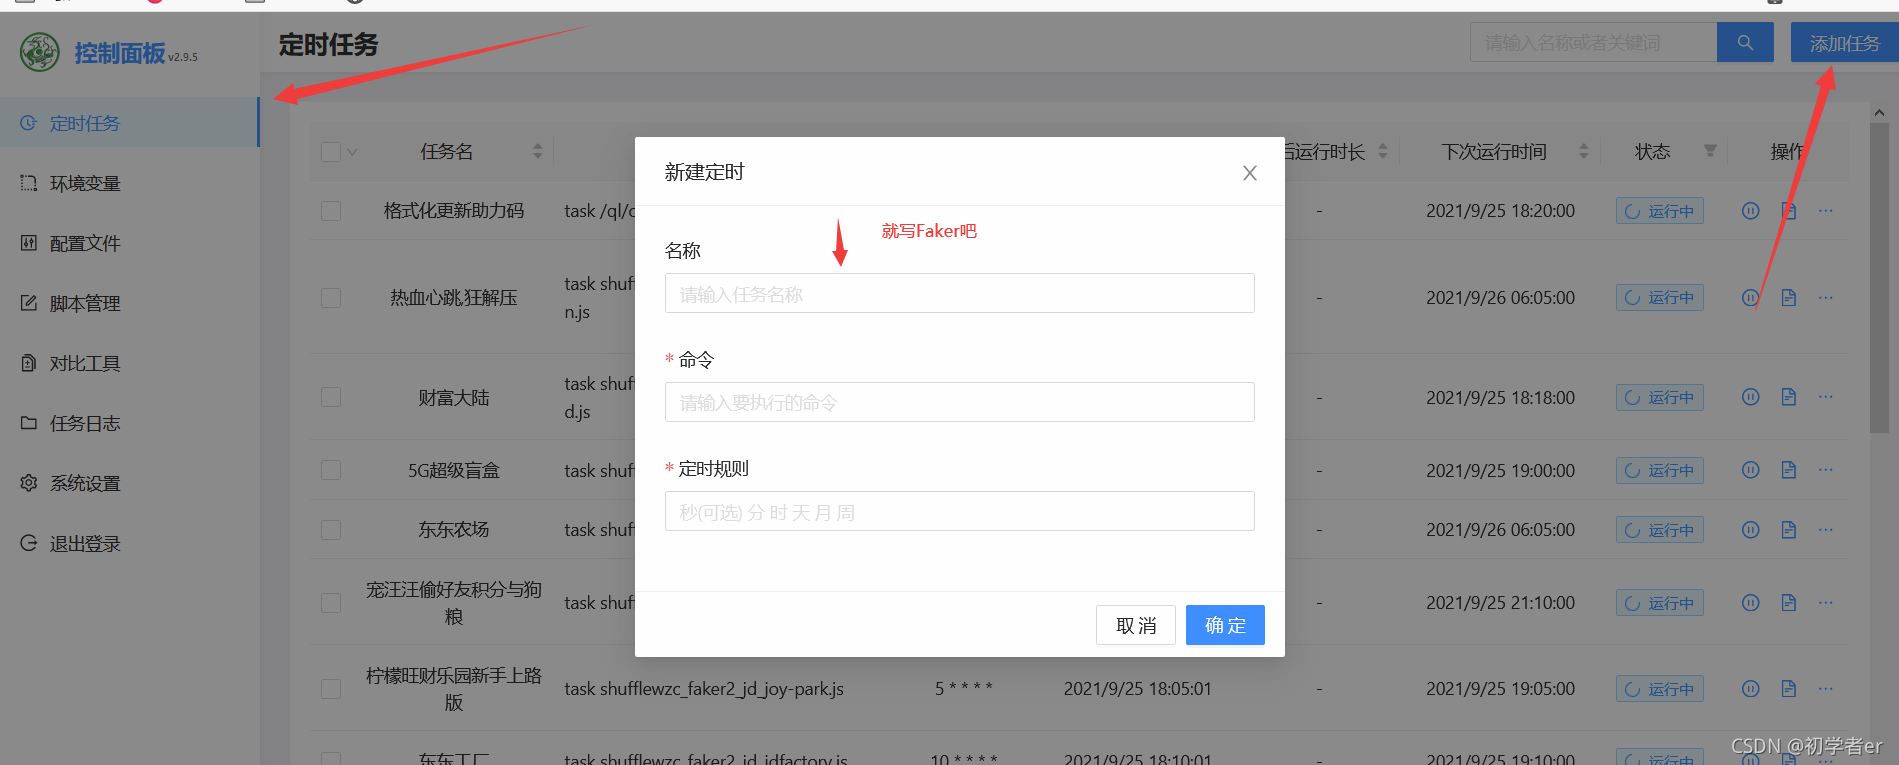Pause icon for 东东农场 row
Screen dimensions: 1899x765
click(x=1750, y=530)
